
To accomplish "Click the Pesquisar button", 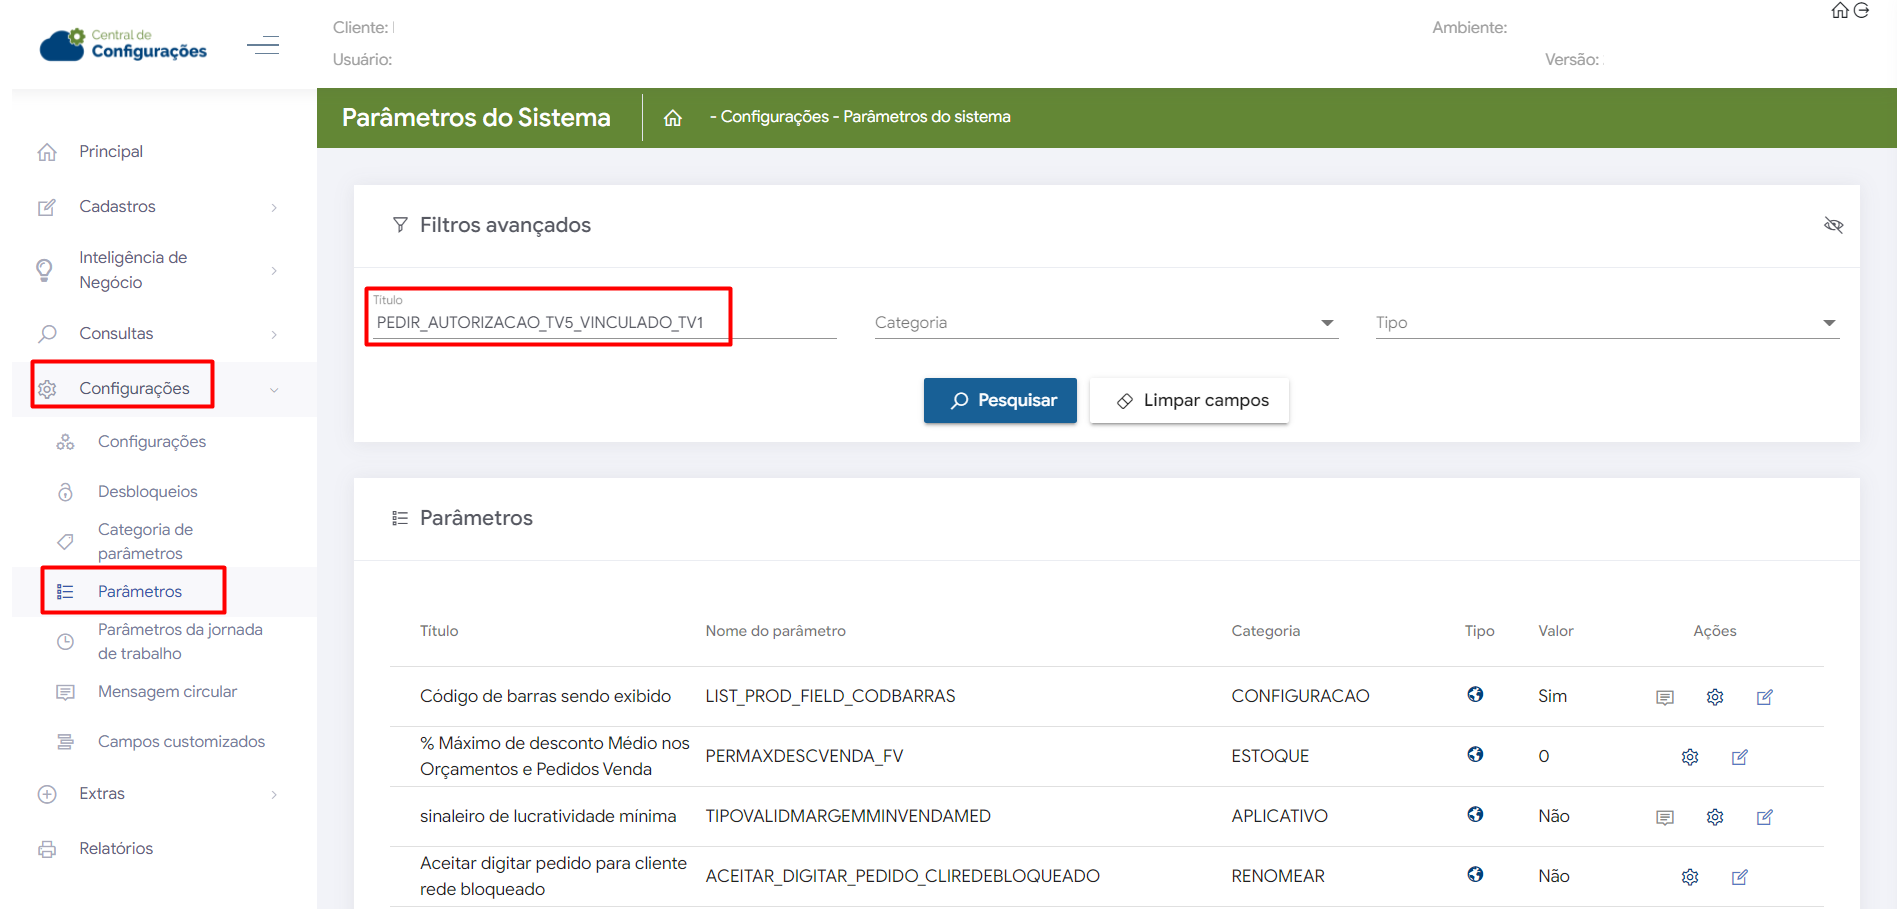I will click(1000, 401).
